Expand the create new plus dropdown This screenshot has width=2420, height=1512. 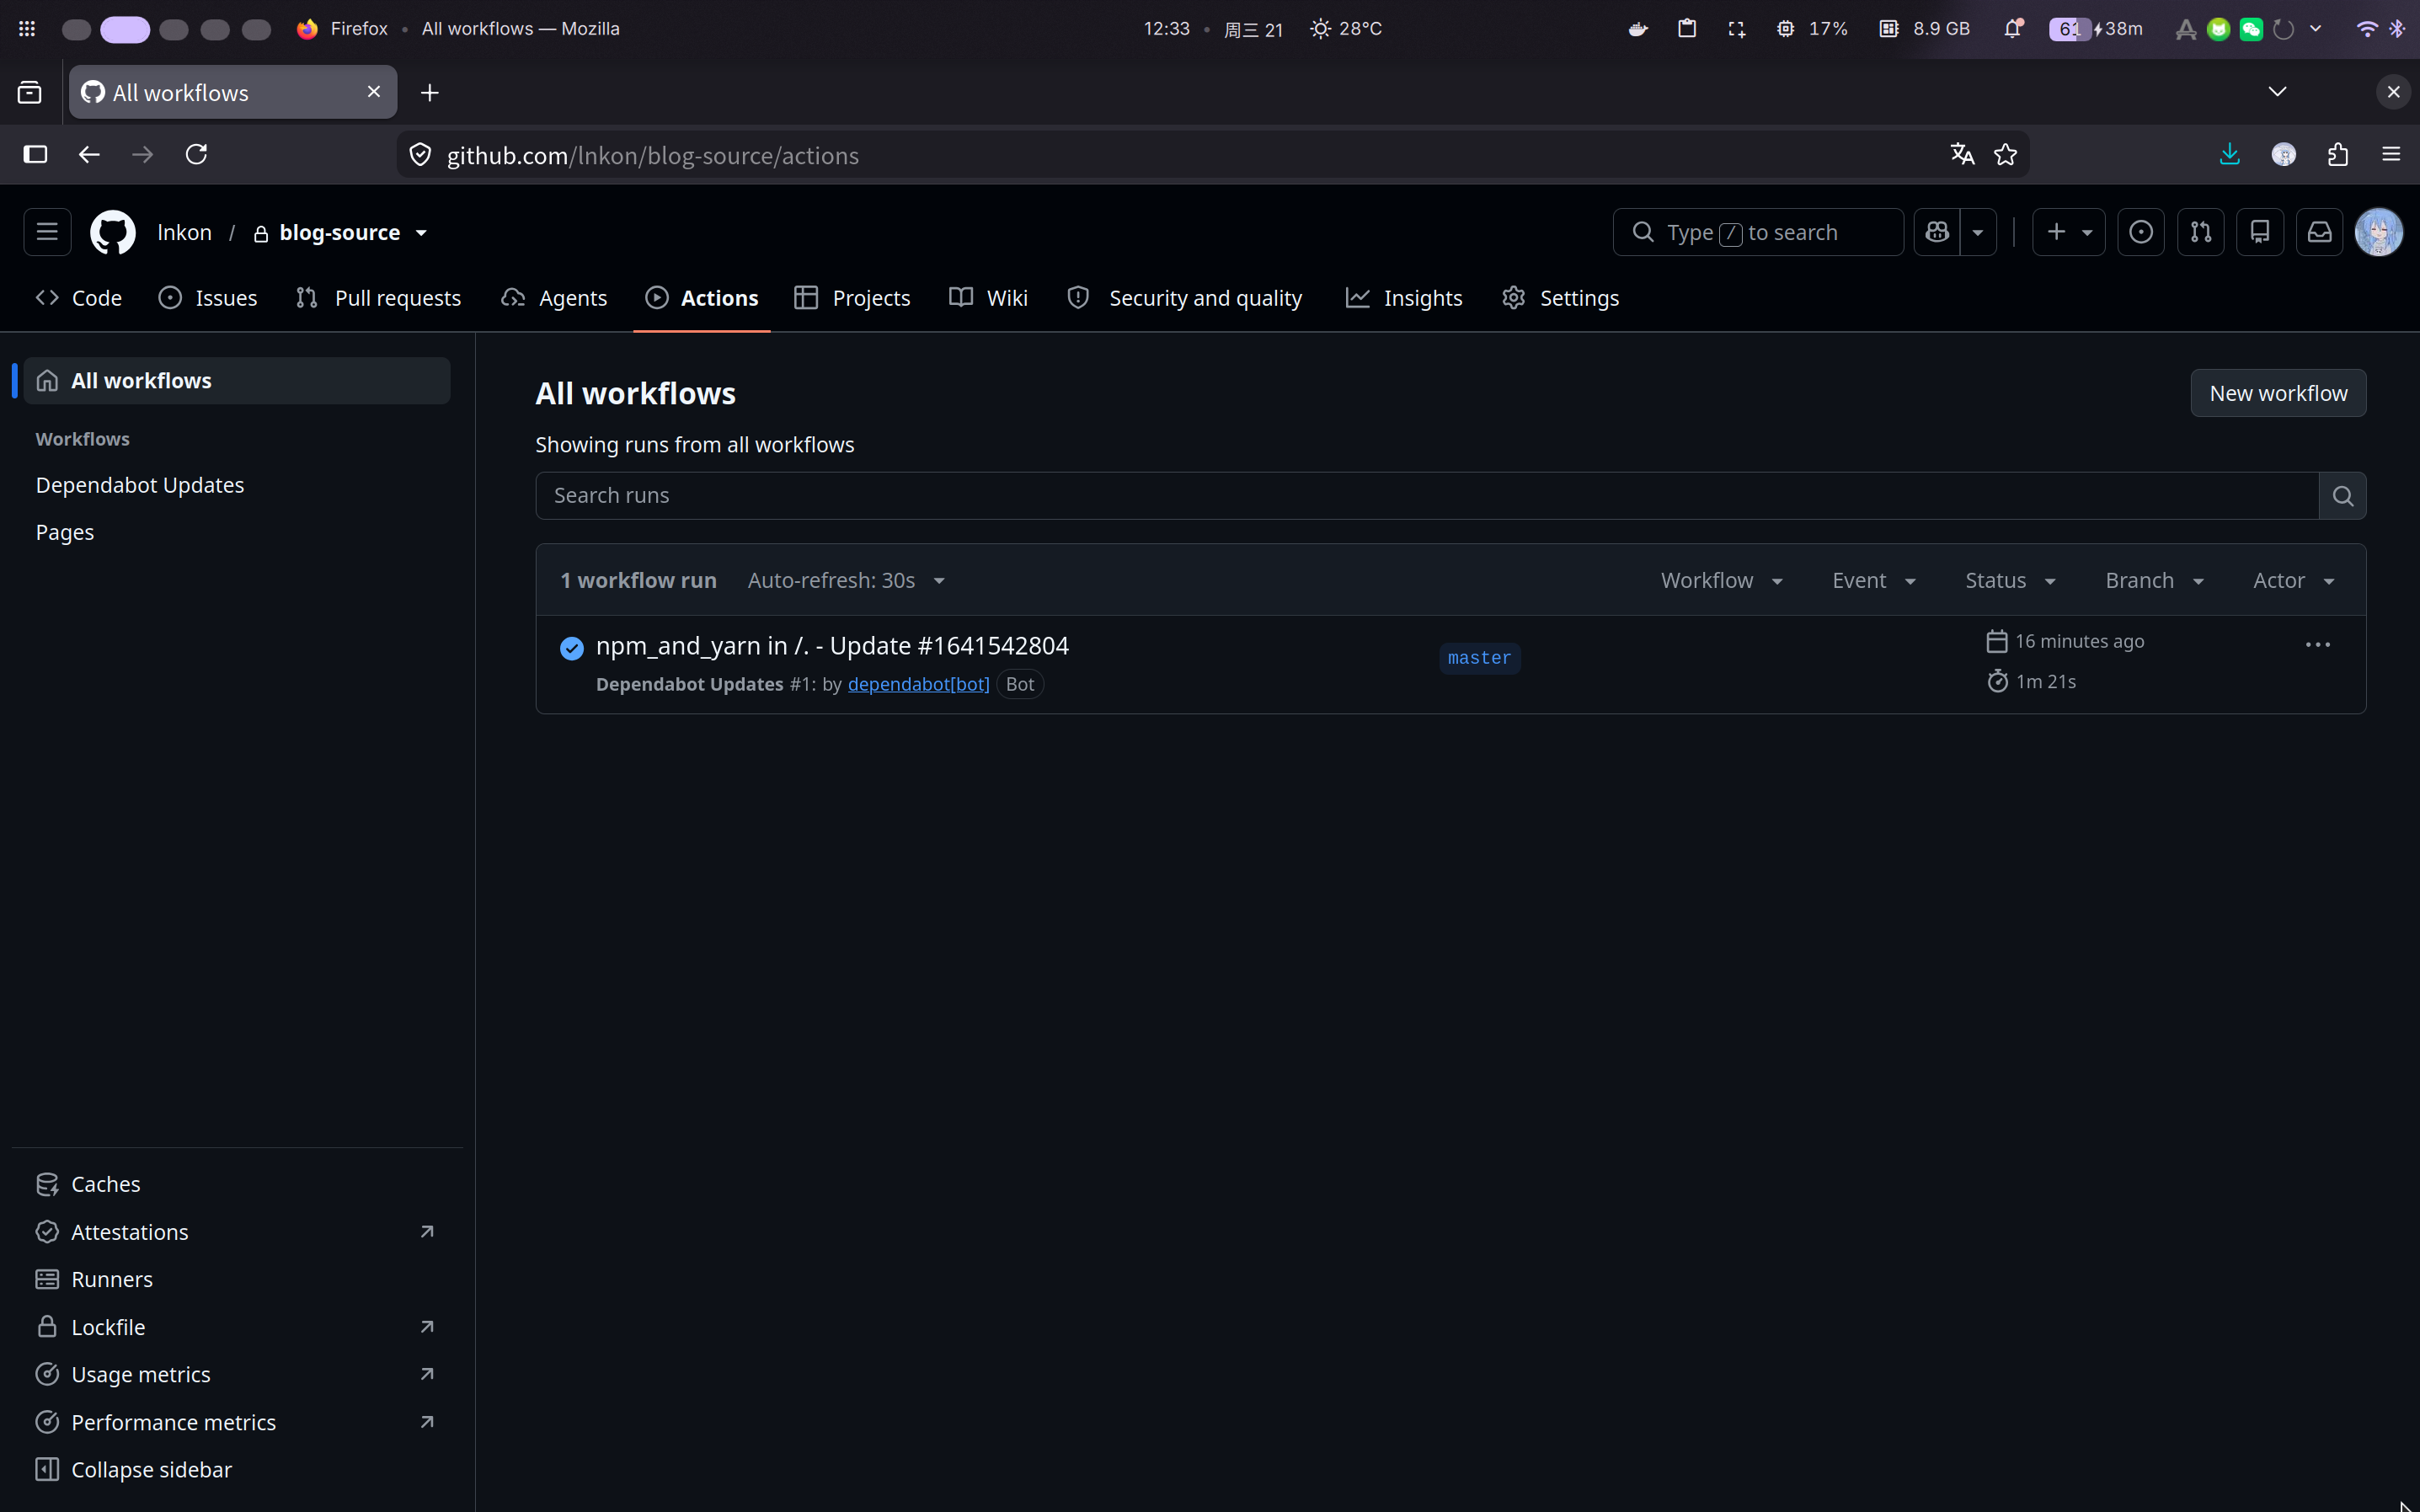(2068, 232)
